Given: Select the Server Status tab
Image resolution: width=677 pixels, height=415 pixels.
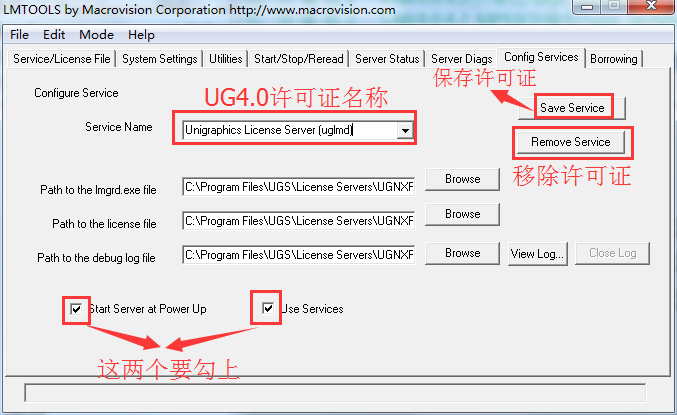Looking at the screenshot, I should pyautogui.click(x=387, y=59).
